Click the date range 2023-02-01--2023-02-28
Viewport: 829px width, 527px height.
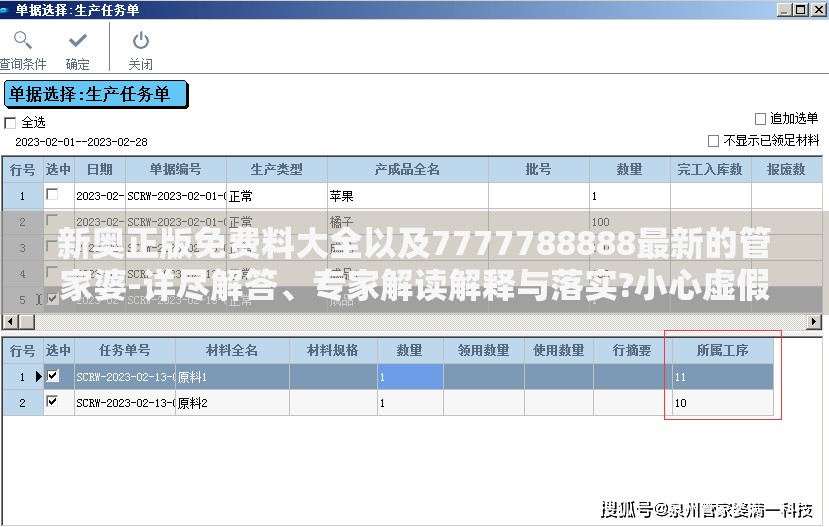pyautogui.click(x=81, y=142)
